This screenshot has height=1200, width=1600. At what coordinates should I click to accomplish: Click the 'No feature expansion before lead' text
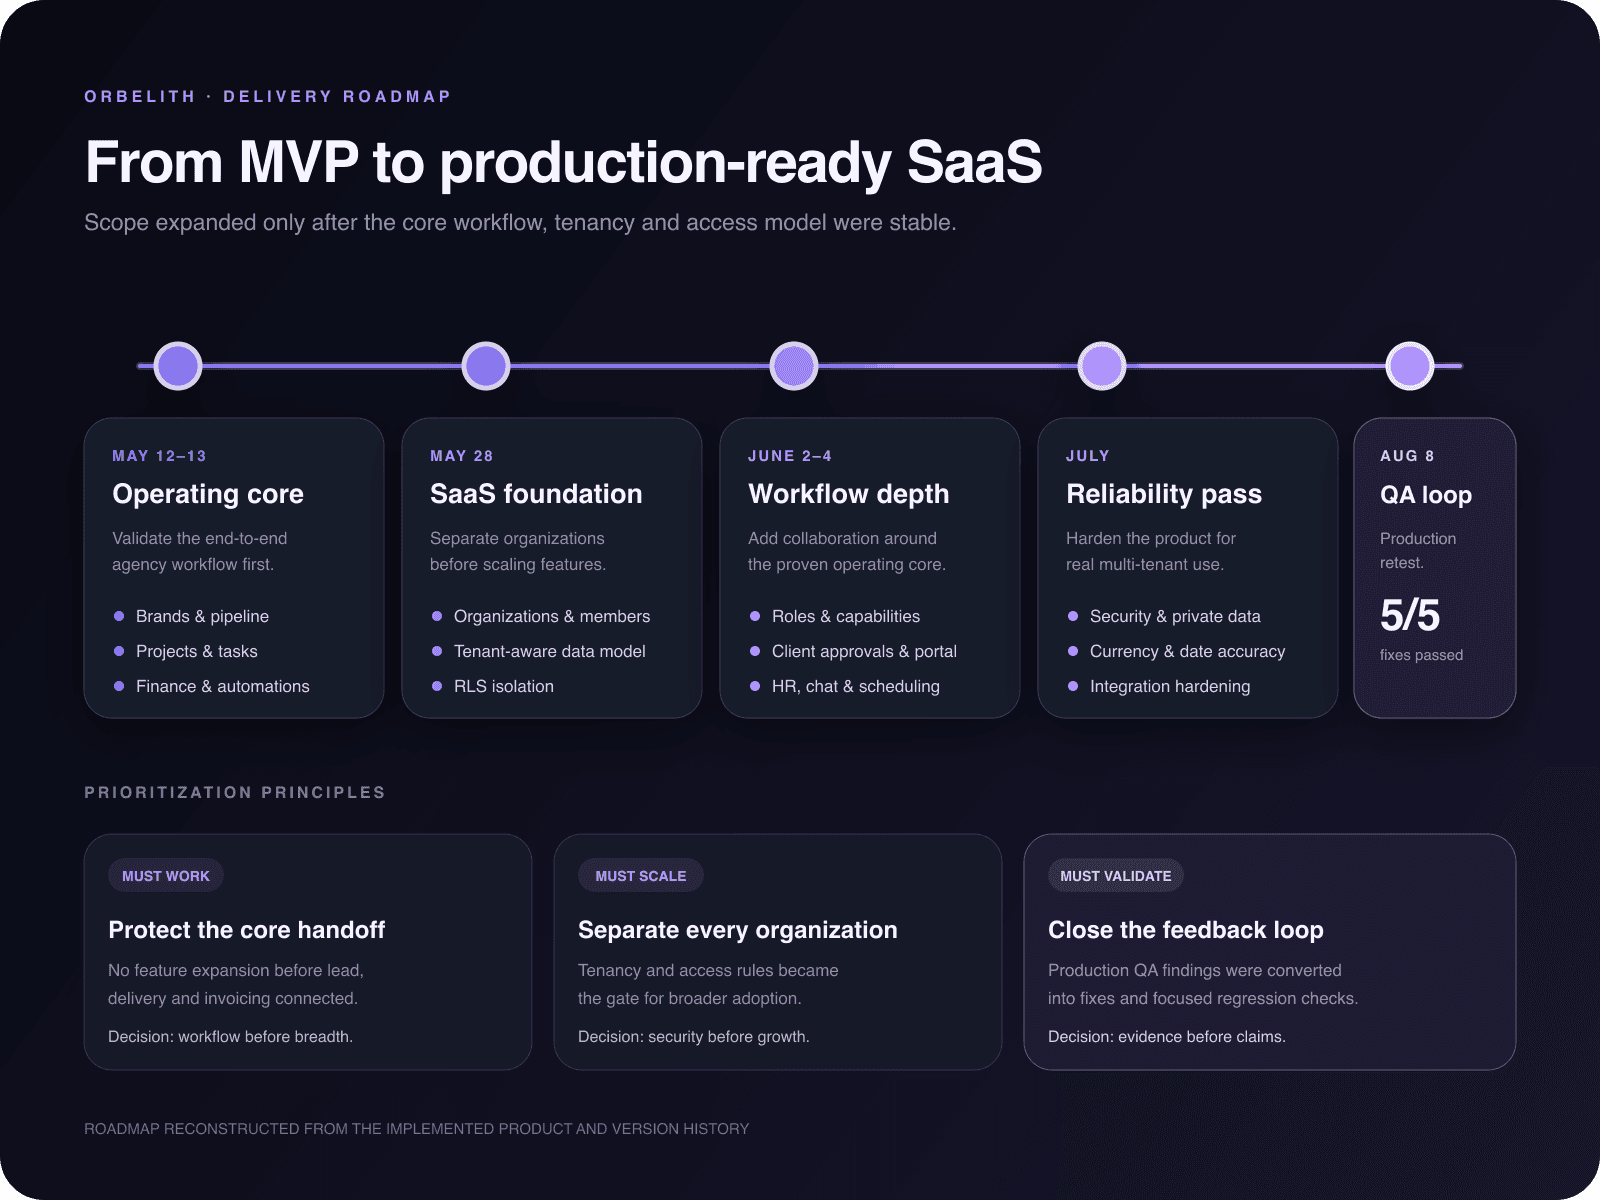[x=236, y=984]
